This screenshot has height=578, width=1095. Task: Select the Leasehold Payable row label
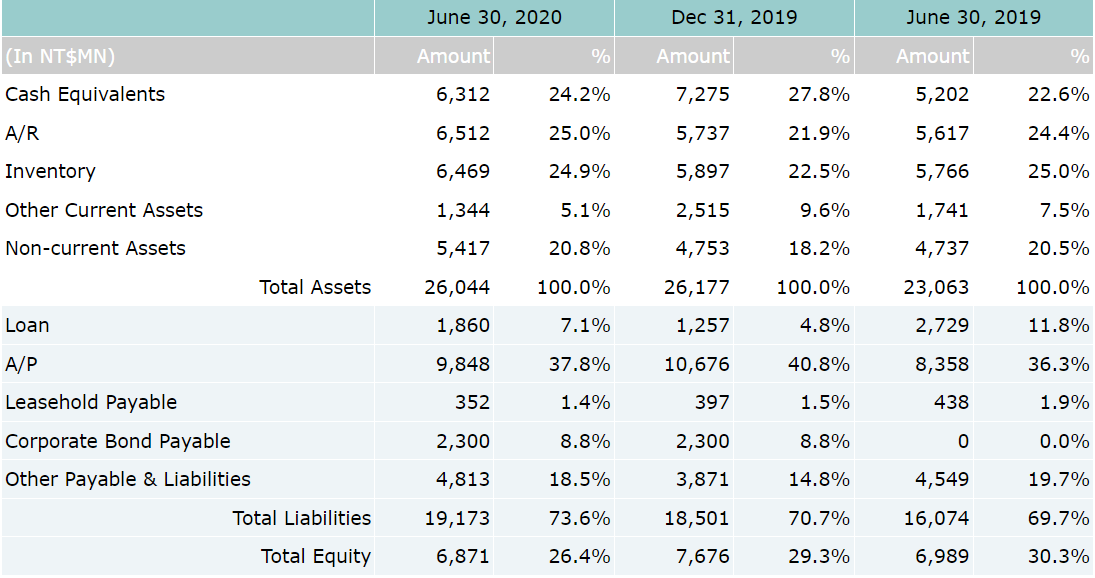pos(91,402)
